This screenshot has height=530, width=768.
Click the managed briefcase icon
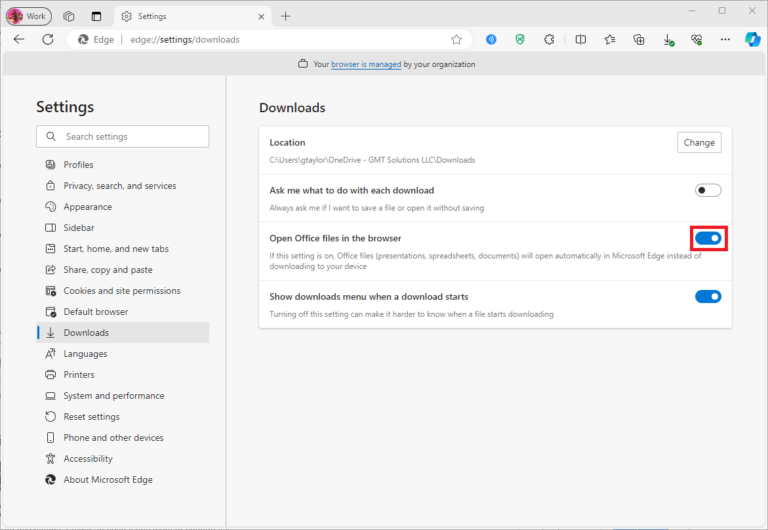click(x=303, y=64)
